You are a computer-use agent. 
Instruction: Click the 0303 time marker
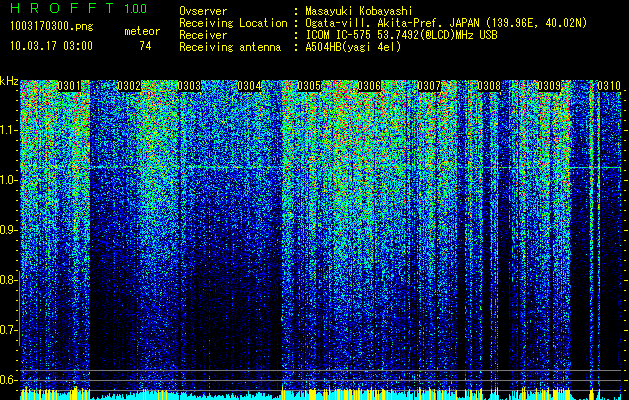(189, 86)
